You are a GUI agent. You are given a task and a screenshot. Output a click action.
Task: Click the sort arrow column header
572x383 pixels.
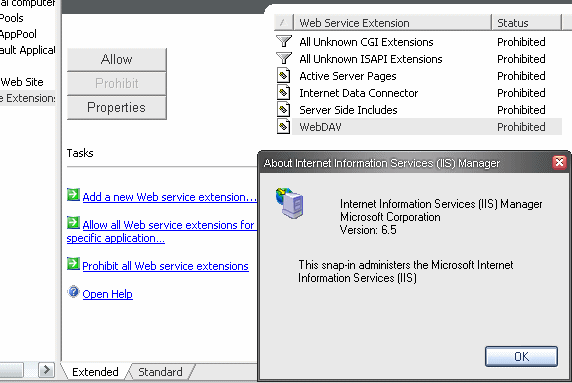tap(283, 23)
